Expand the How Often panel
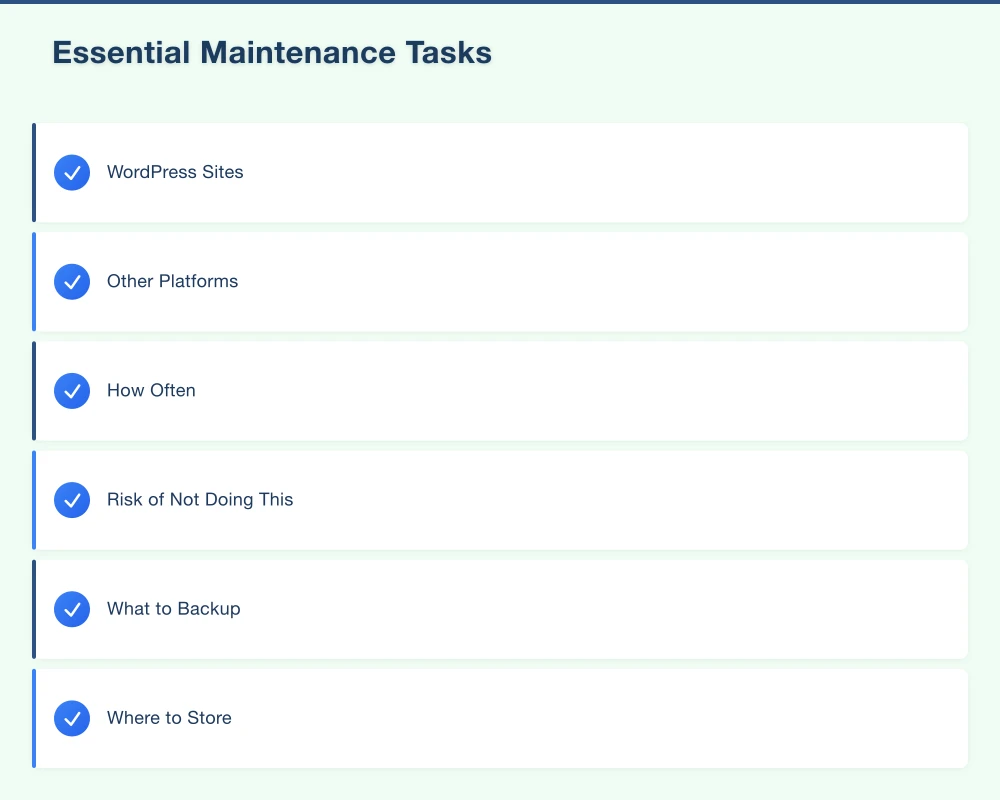 coord(500,391)
